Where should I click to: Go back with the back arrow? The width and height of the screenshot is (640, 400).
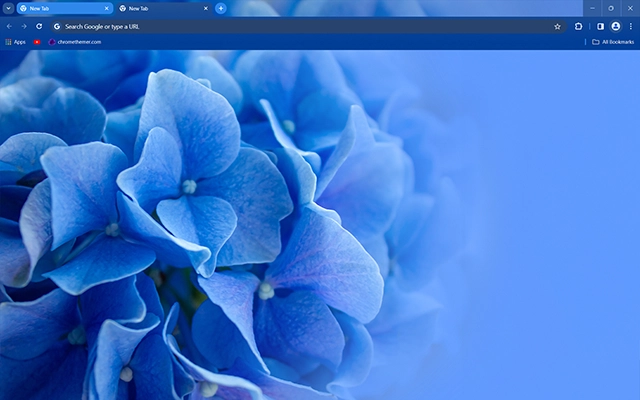point(9,27)
